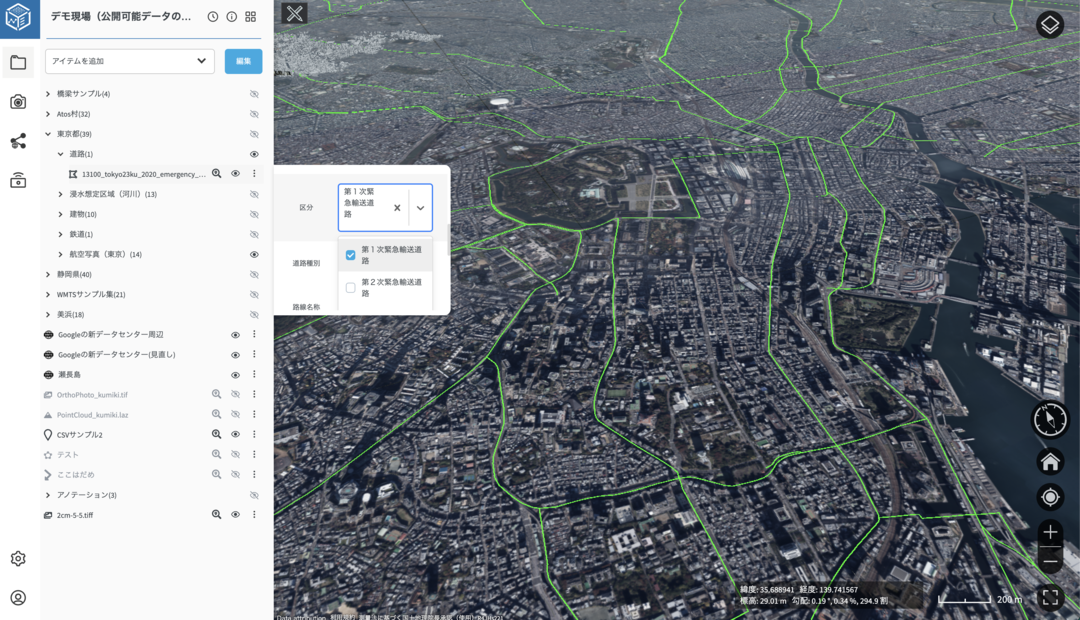The height and width of the screenshot is (620, 1080).
Task: Open the history clock icon in header
Action: (x=213, y=17)
